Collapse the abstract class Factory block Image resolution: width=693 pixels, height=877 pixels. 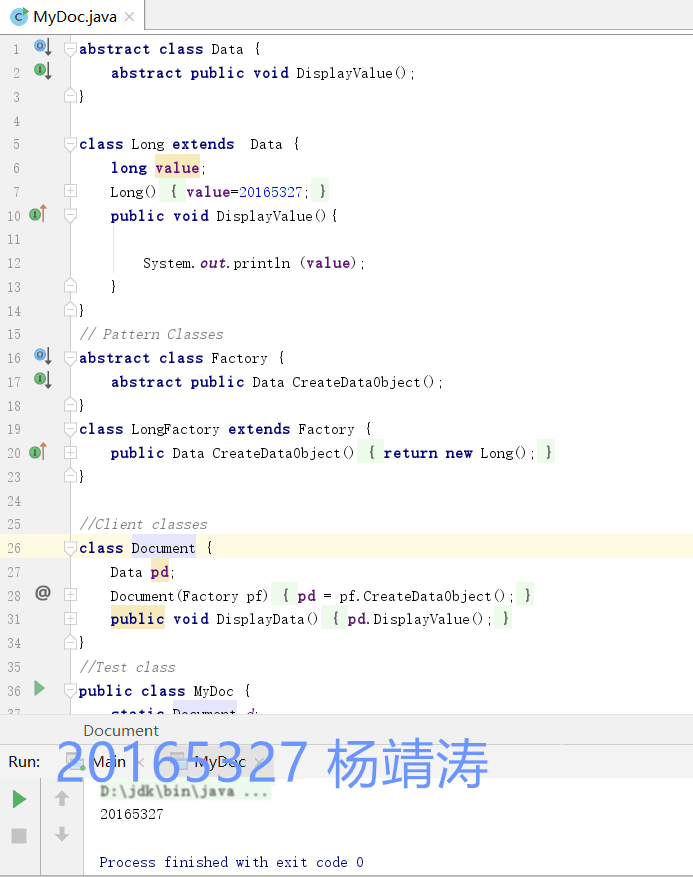pyautogui.click(x=70, y=358)
